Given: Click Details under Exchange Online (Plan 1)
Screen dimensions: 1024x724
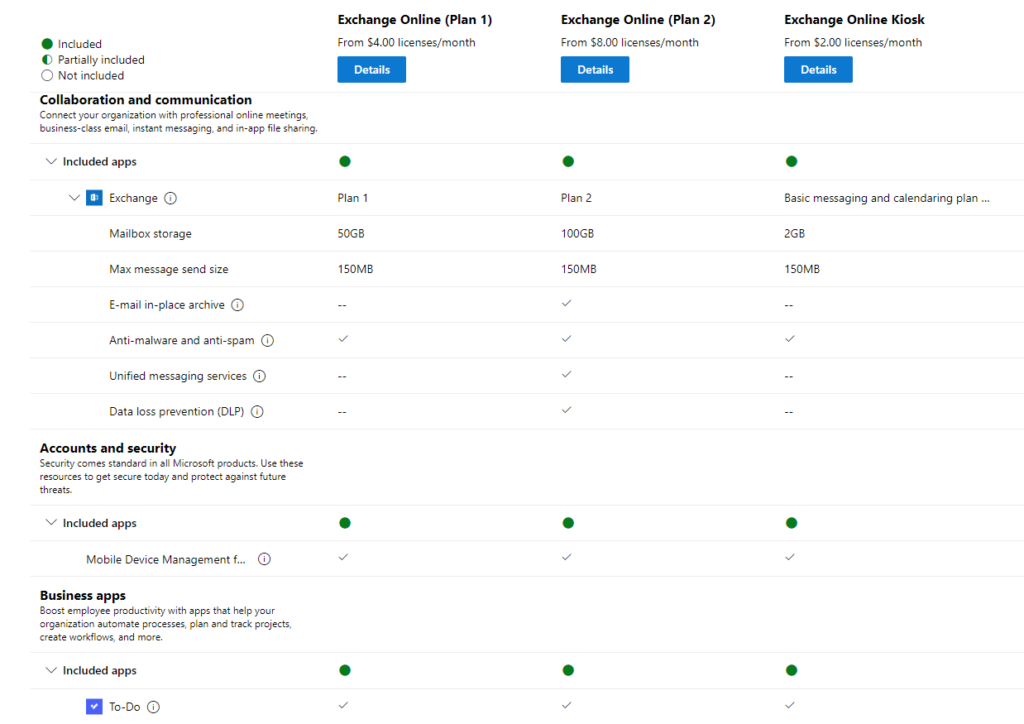Looking at the screenshot, I should (x=371, y=69).
